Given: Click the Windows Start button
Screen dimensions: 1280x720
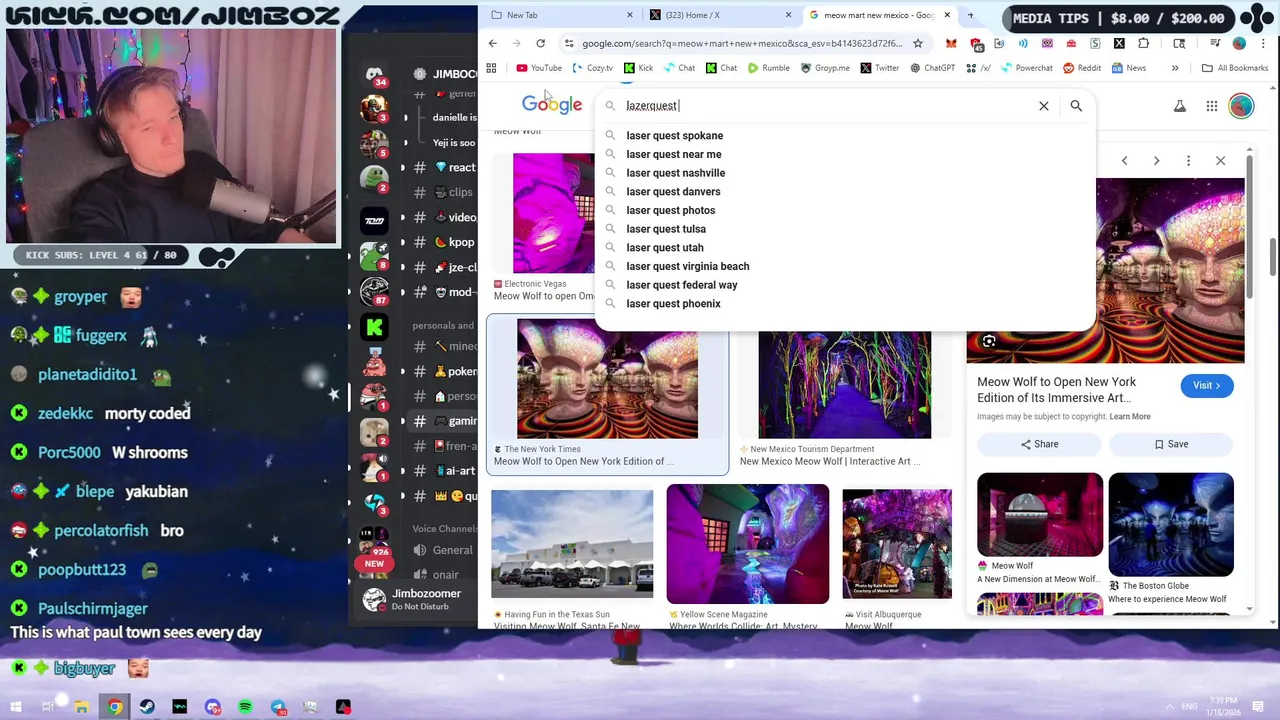Looking at the screenshot, I should coord(16,707).
